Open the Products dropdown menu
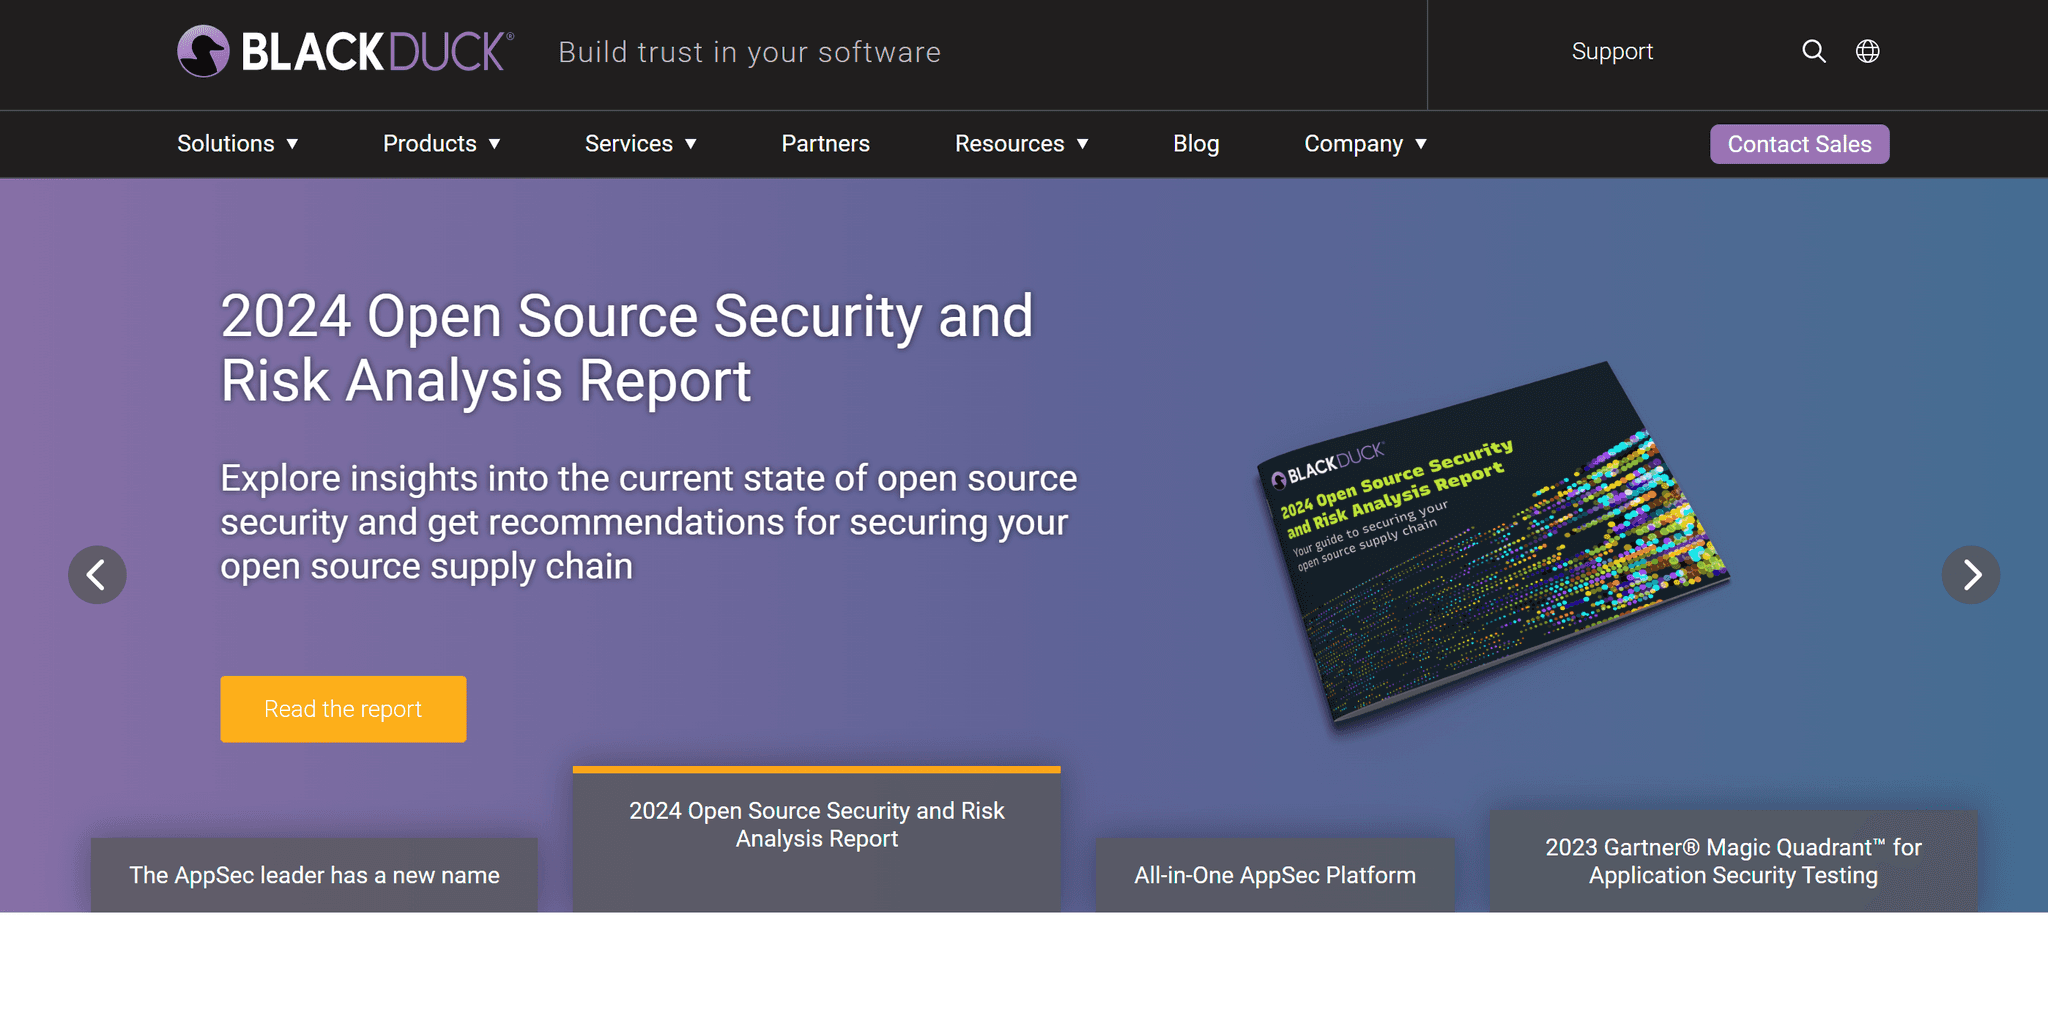The width and height of the screenshot is (2048, 1012). (x=441, y=143)
